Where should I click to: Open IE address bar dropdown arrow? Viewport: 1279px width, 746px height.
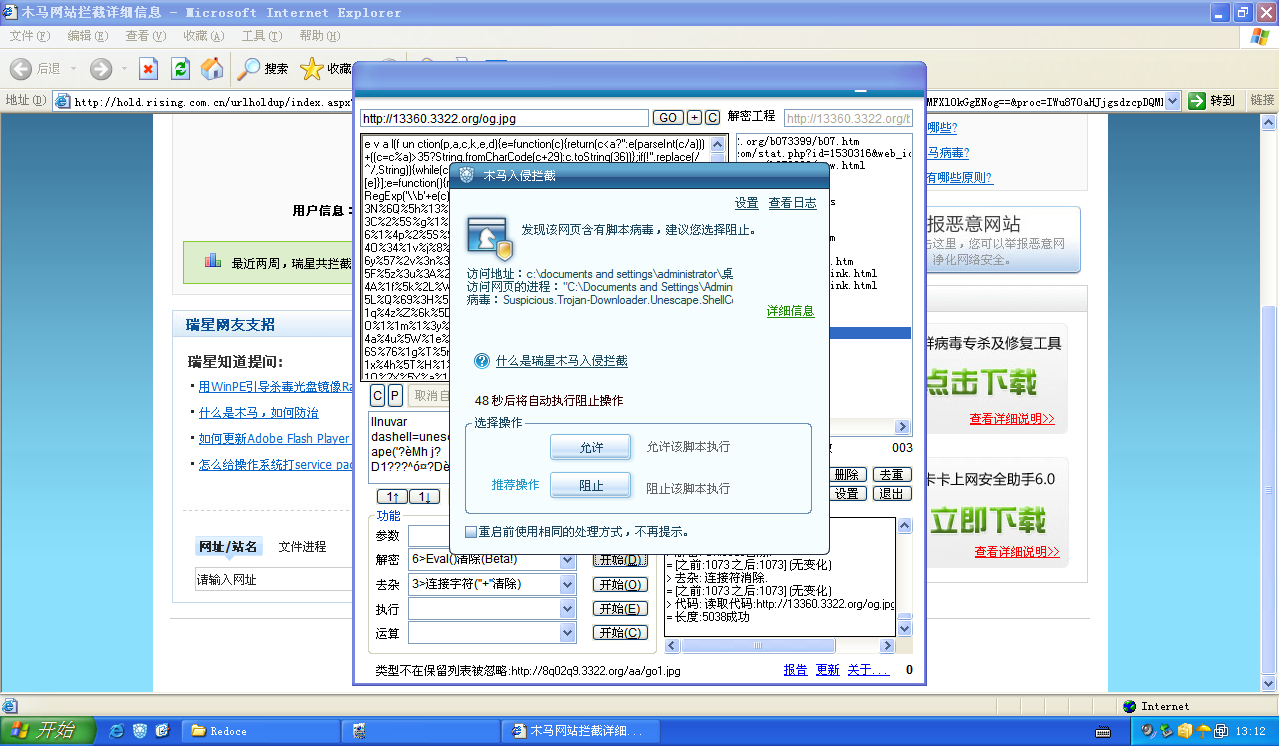click(1172, 101)
